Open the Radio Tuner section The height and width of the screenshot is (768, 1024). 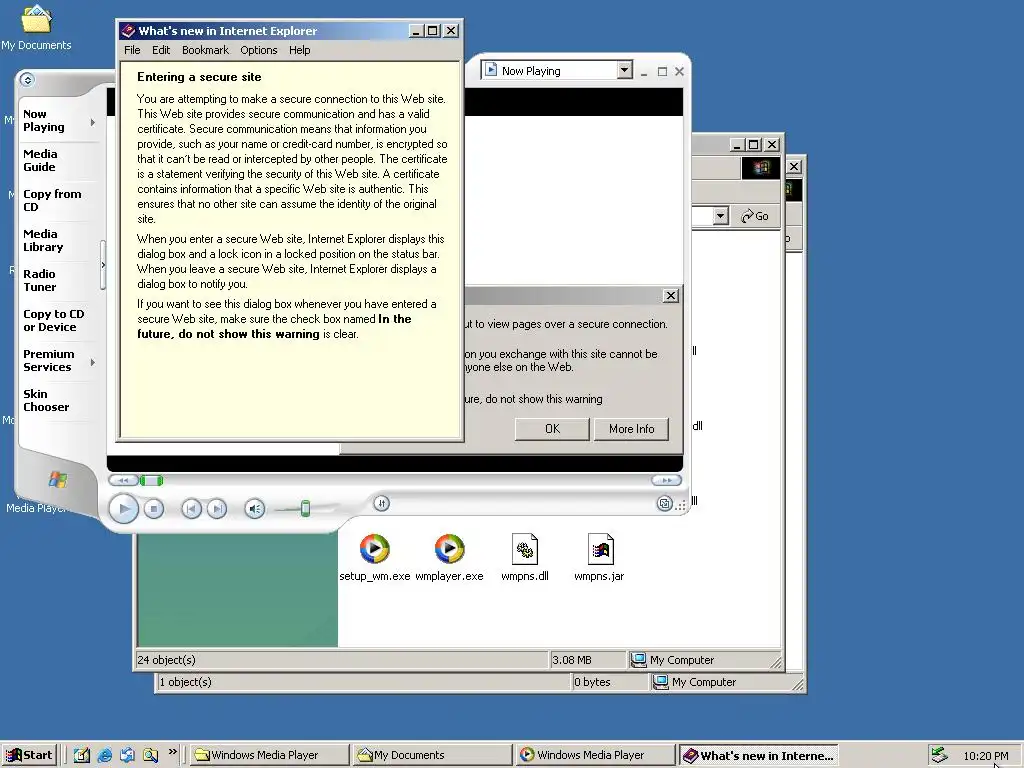click(x=40, y=280)
